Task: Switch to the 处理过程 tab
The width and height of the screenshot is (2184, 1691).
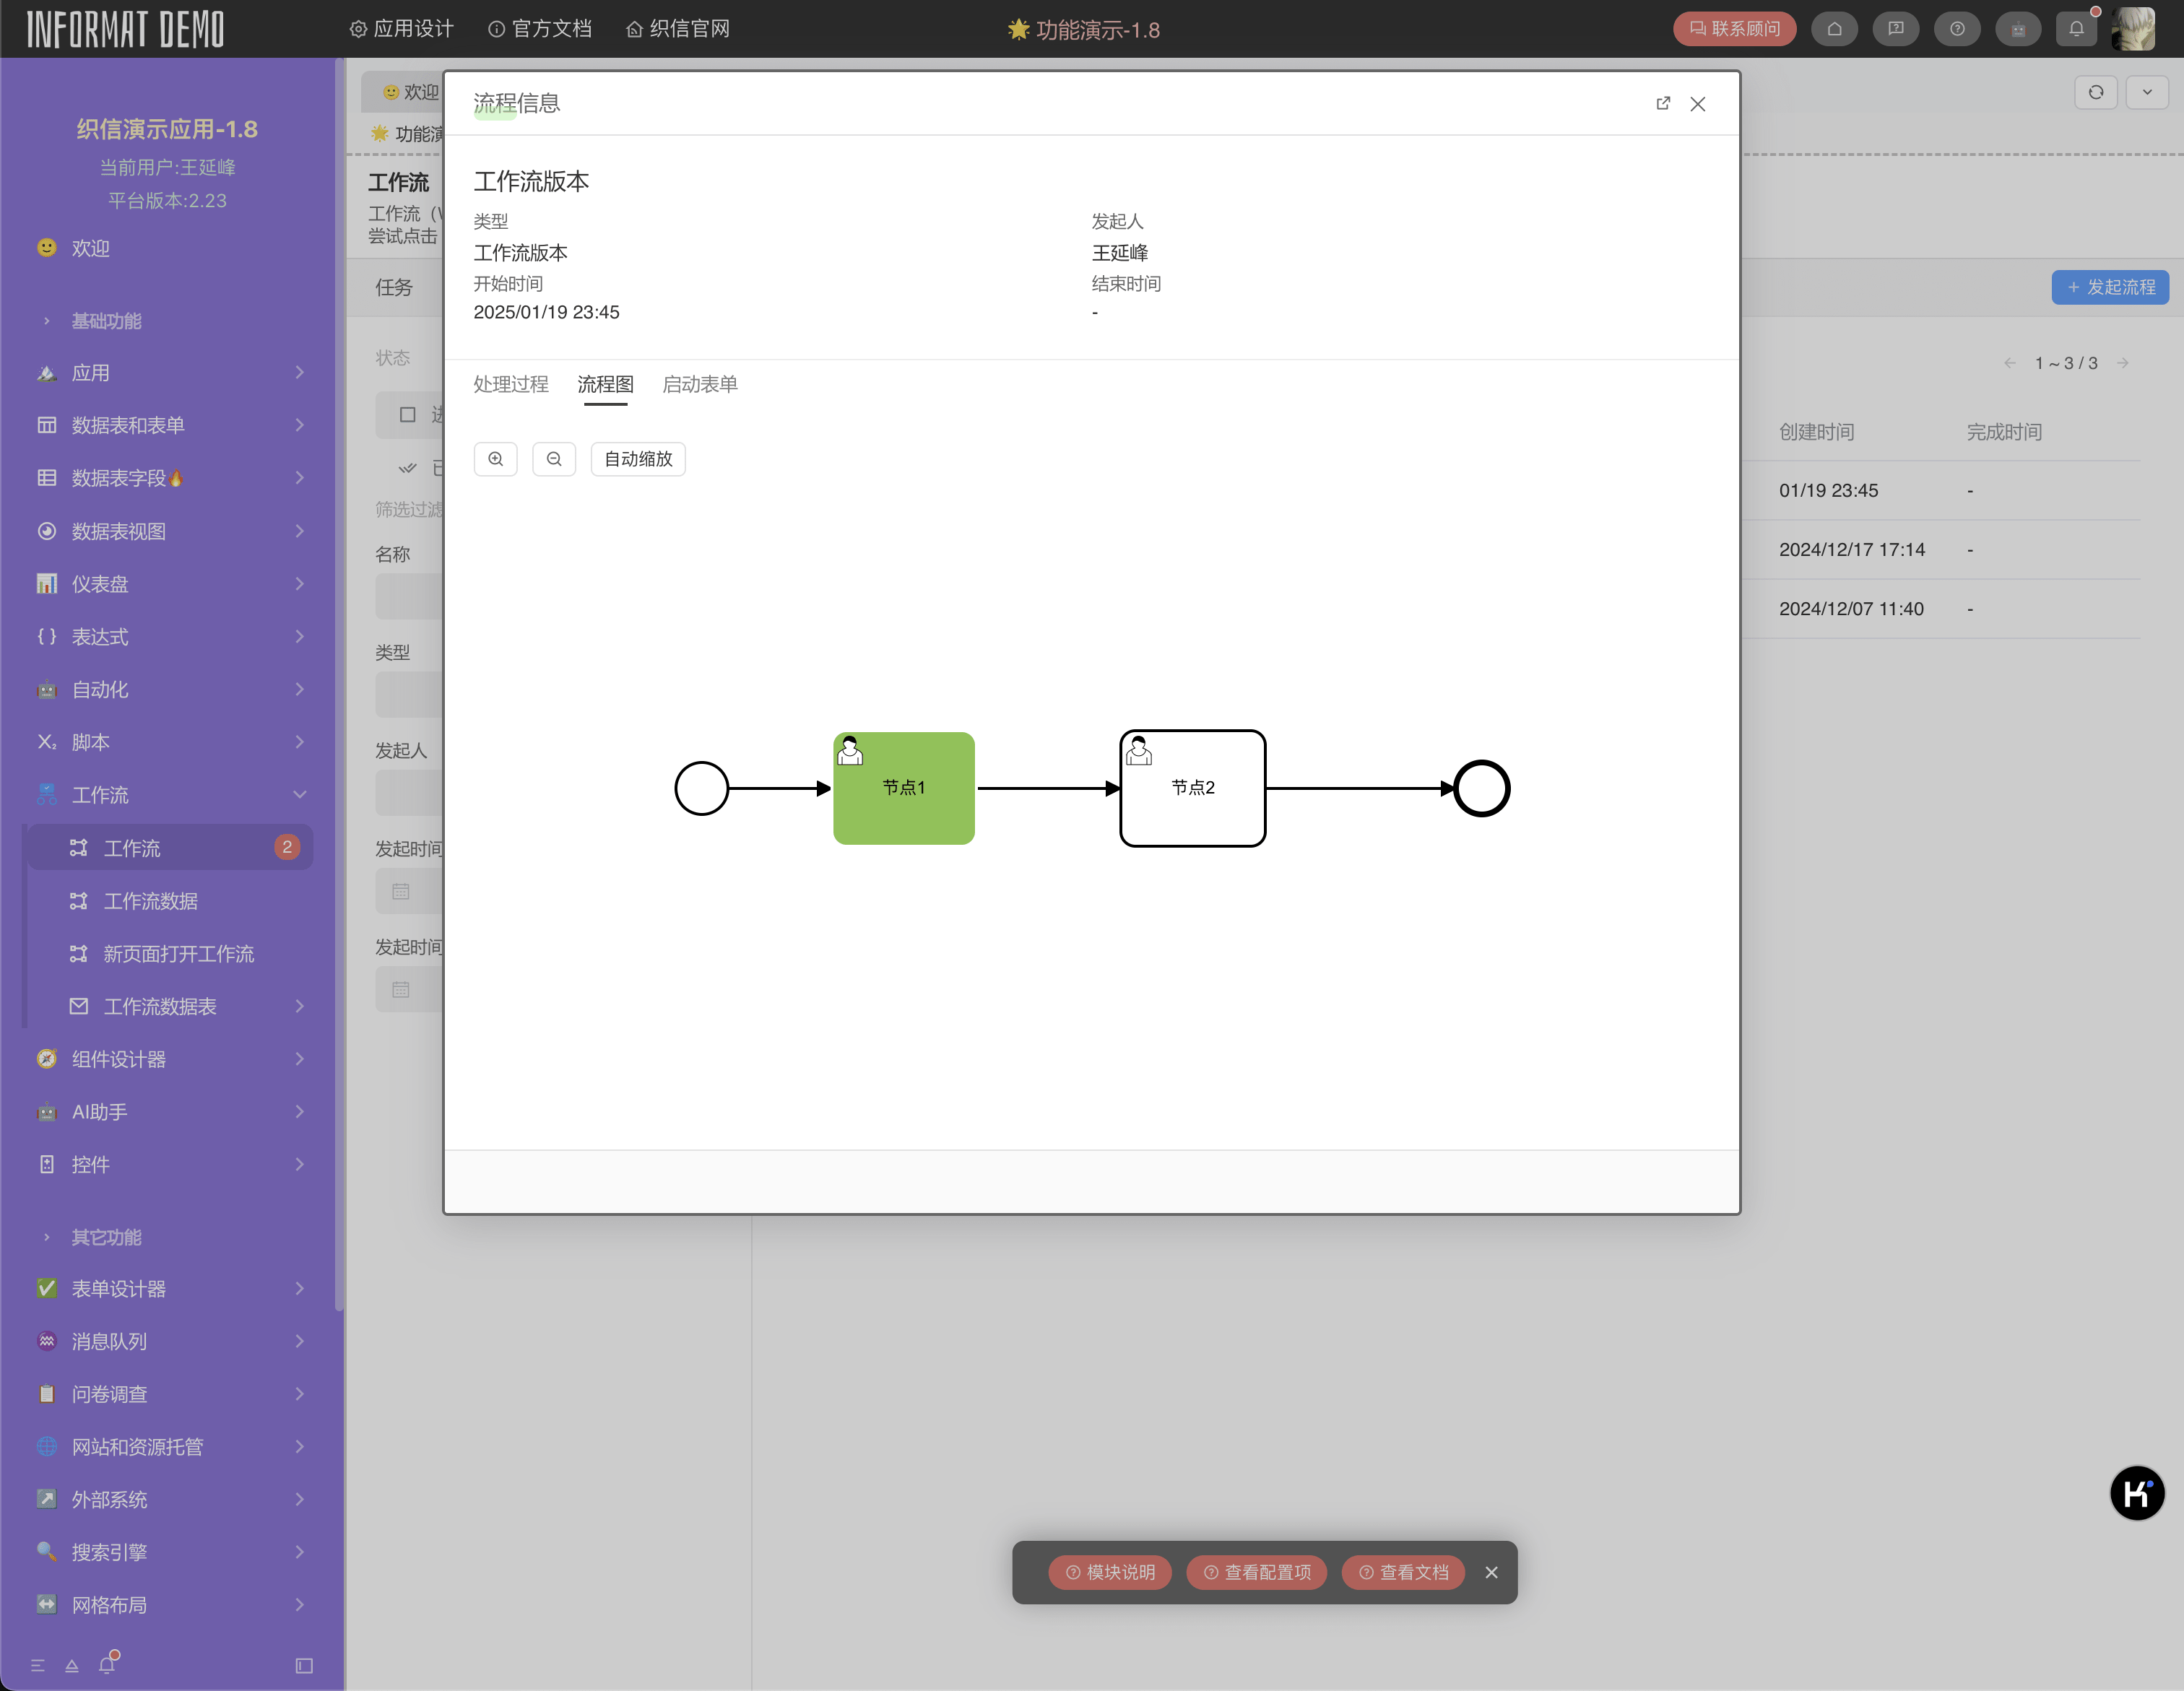Action: click(511, 384)
